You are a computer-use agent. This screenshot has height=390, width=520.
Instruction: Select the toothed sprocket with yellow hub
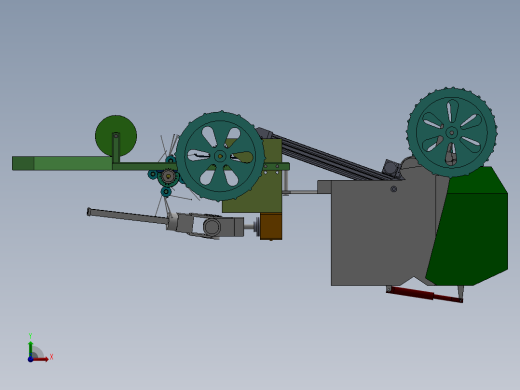click(168, 176)
